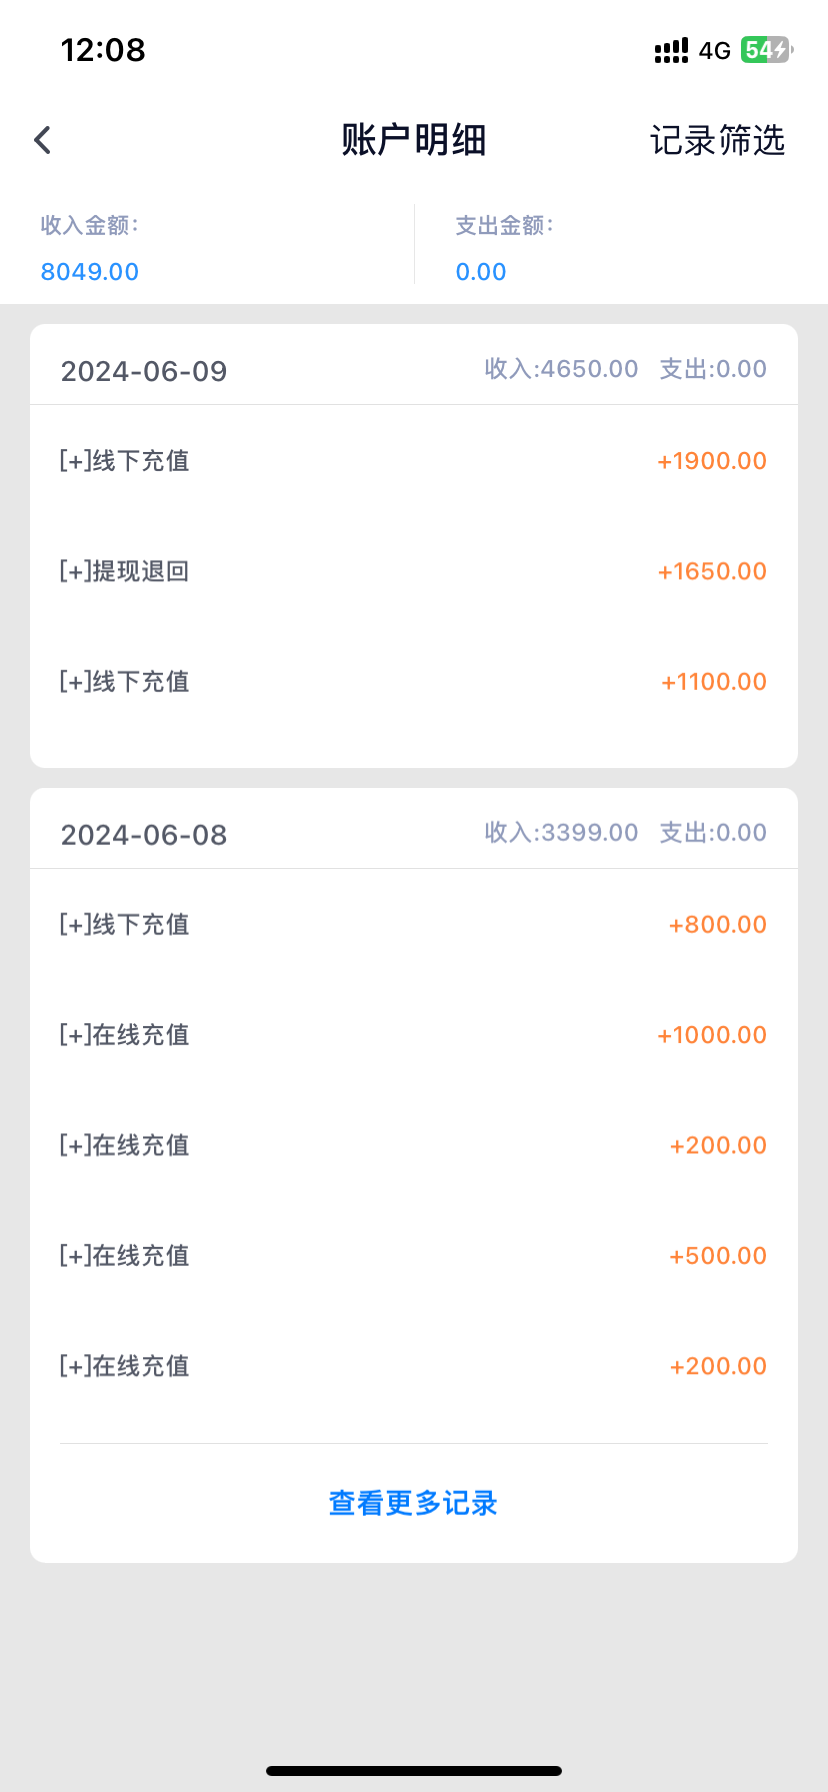This screenshot has height=1792, width=828.
Task: Tap 查看更多记录 link
Action: coord(413,1503)
